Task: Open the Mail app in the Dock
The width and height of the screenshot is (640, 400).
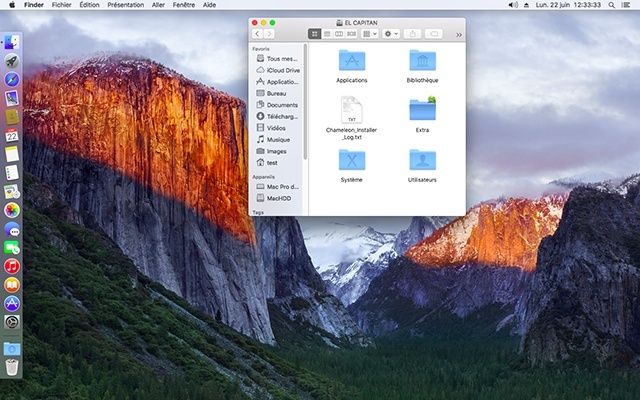Action: [11, 98]
